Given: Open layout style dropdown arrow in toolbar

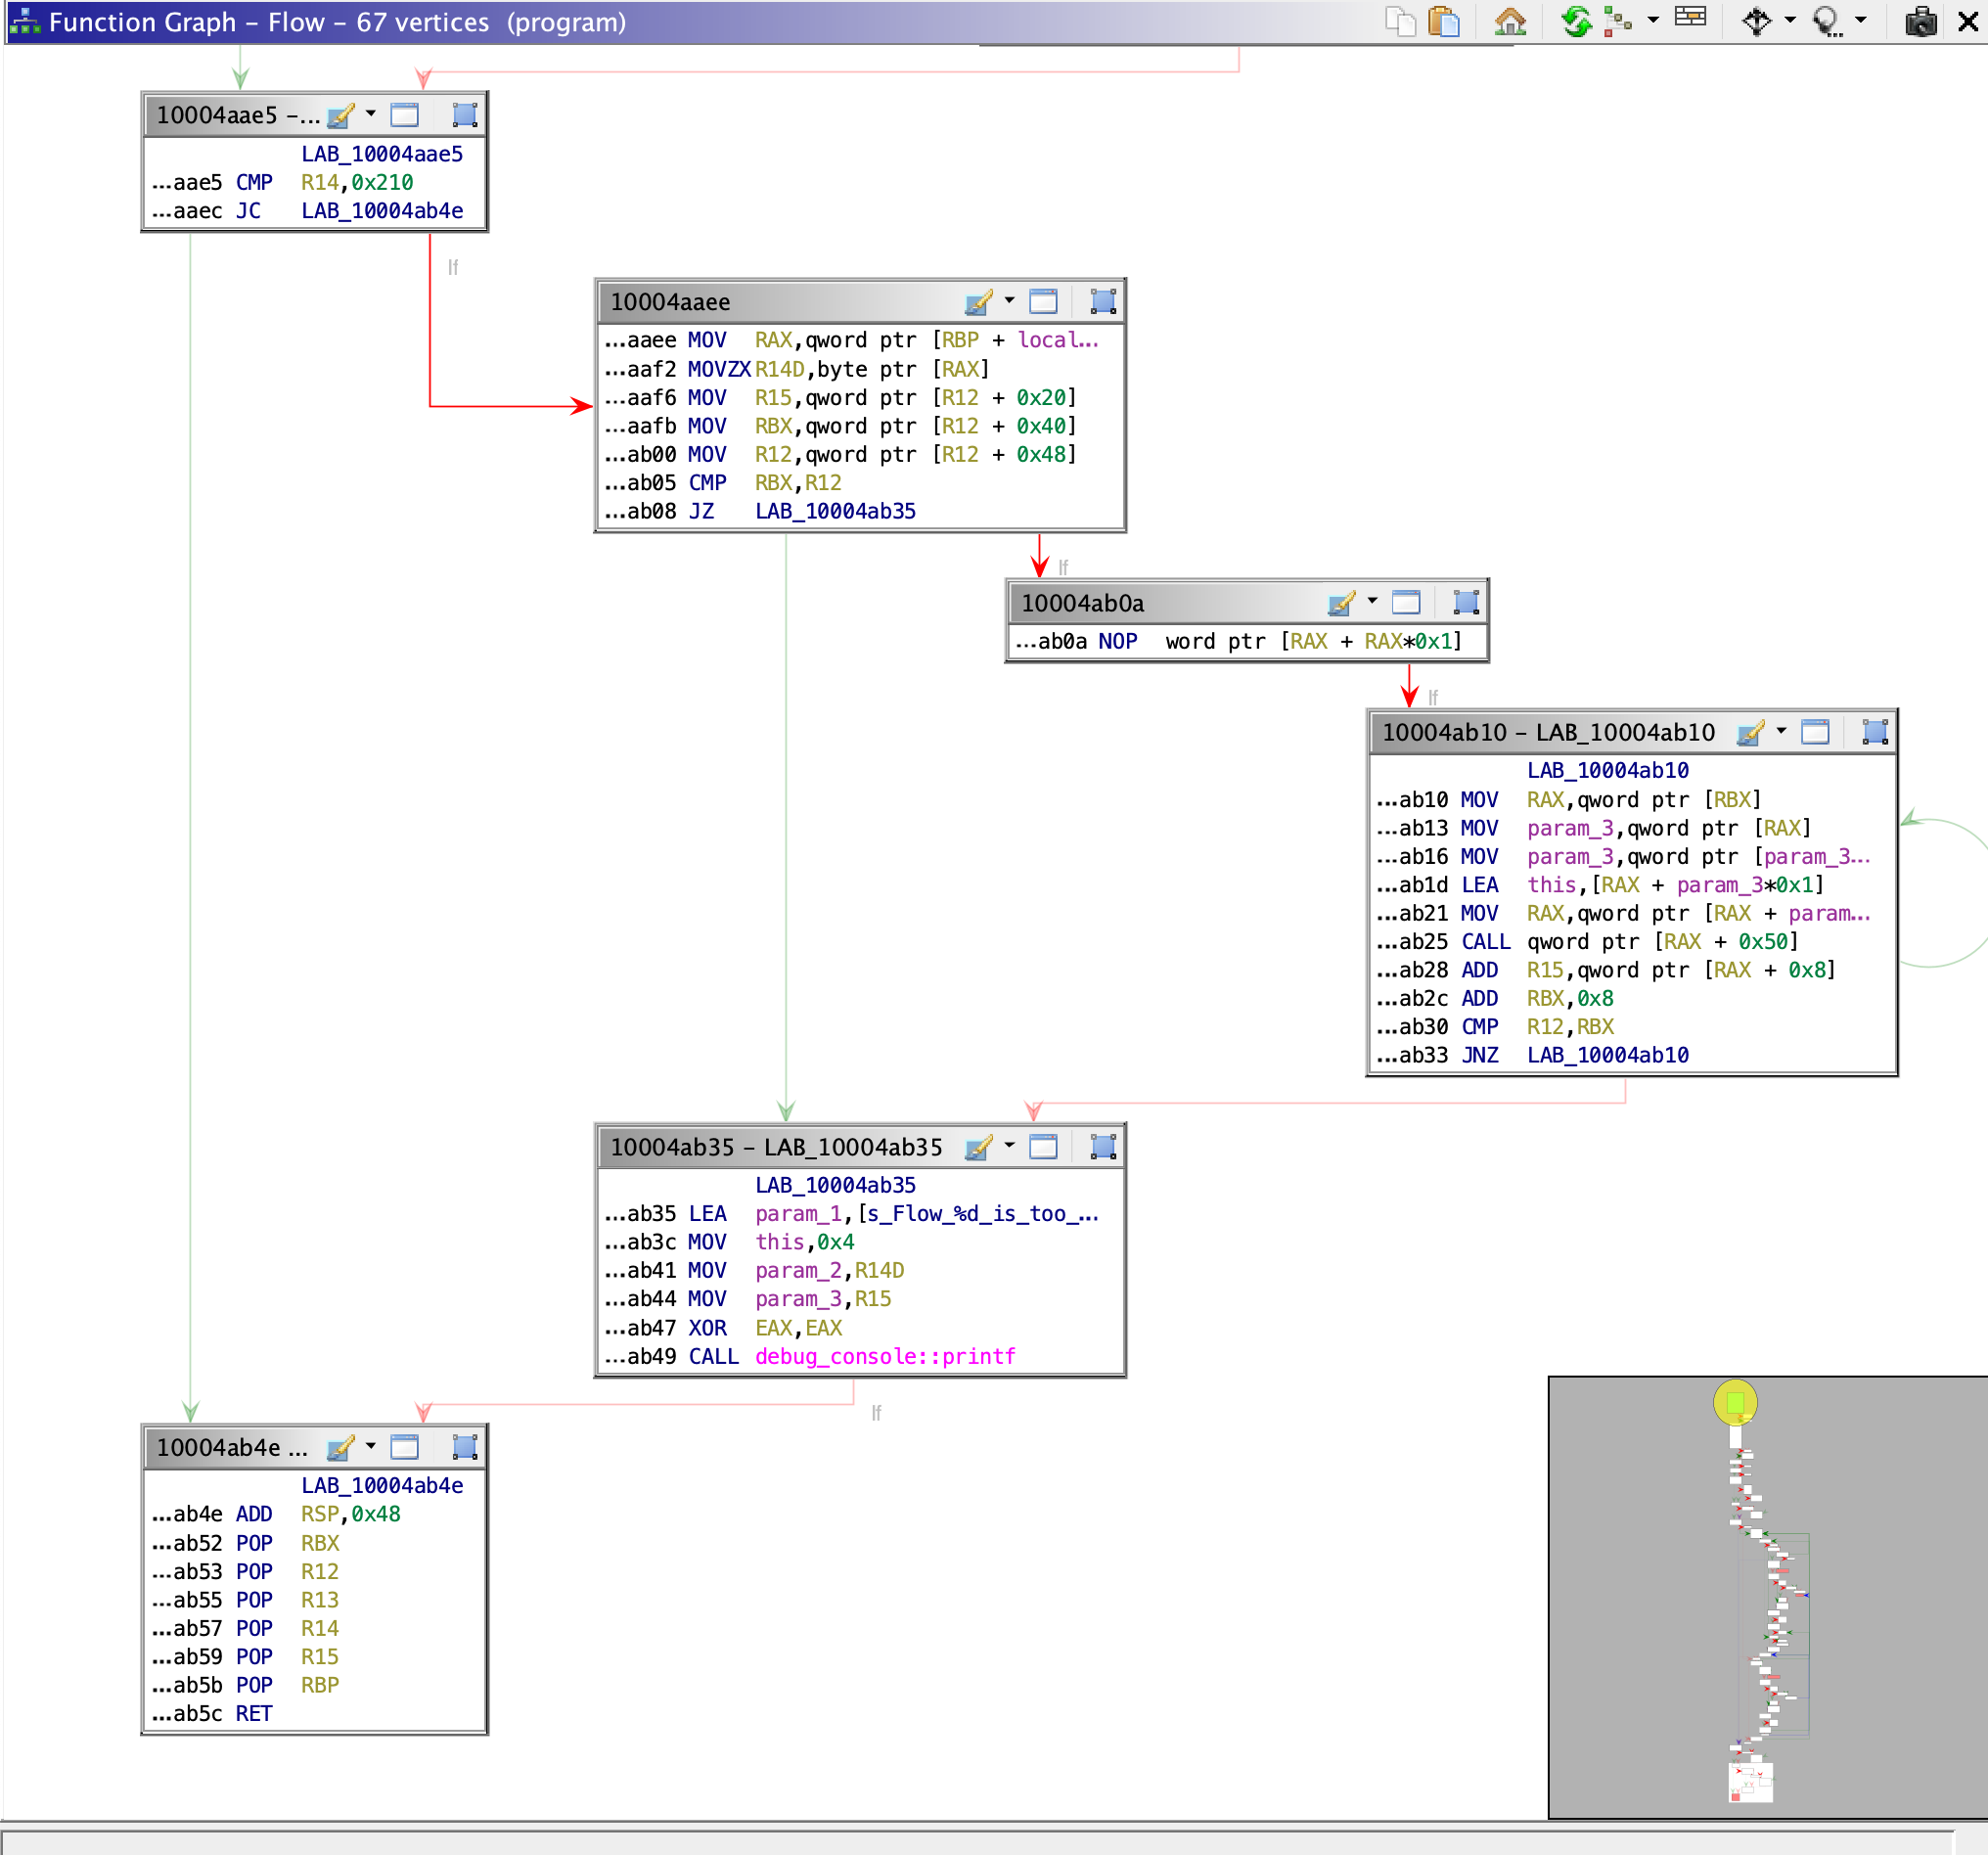Looking at the screenshot, I should pos(1655,21).
